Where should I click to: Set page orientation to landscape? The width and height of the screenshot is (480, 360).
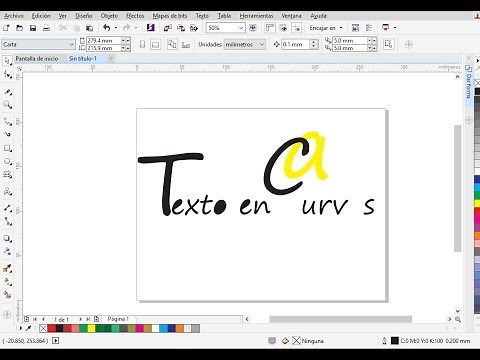[155, 44]
